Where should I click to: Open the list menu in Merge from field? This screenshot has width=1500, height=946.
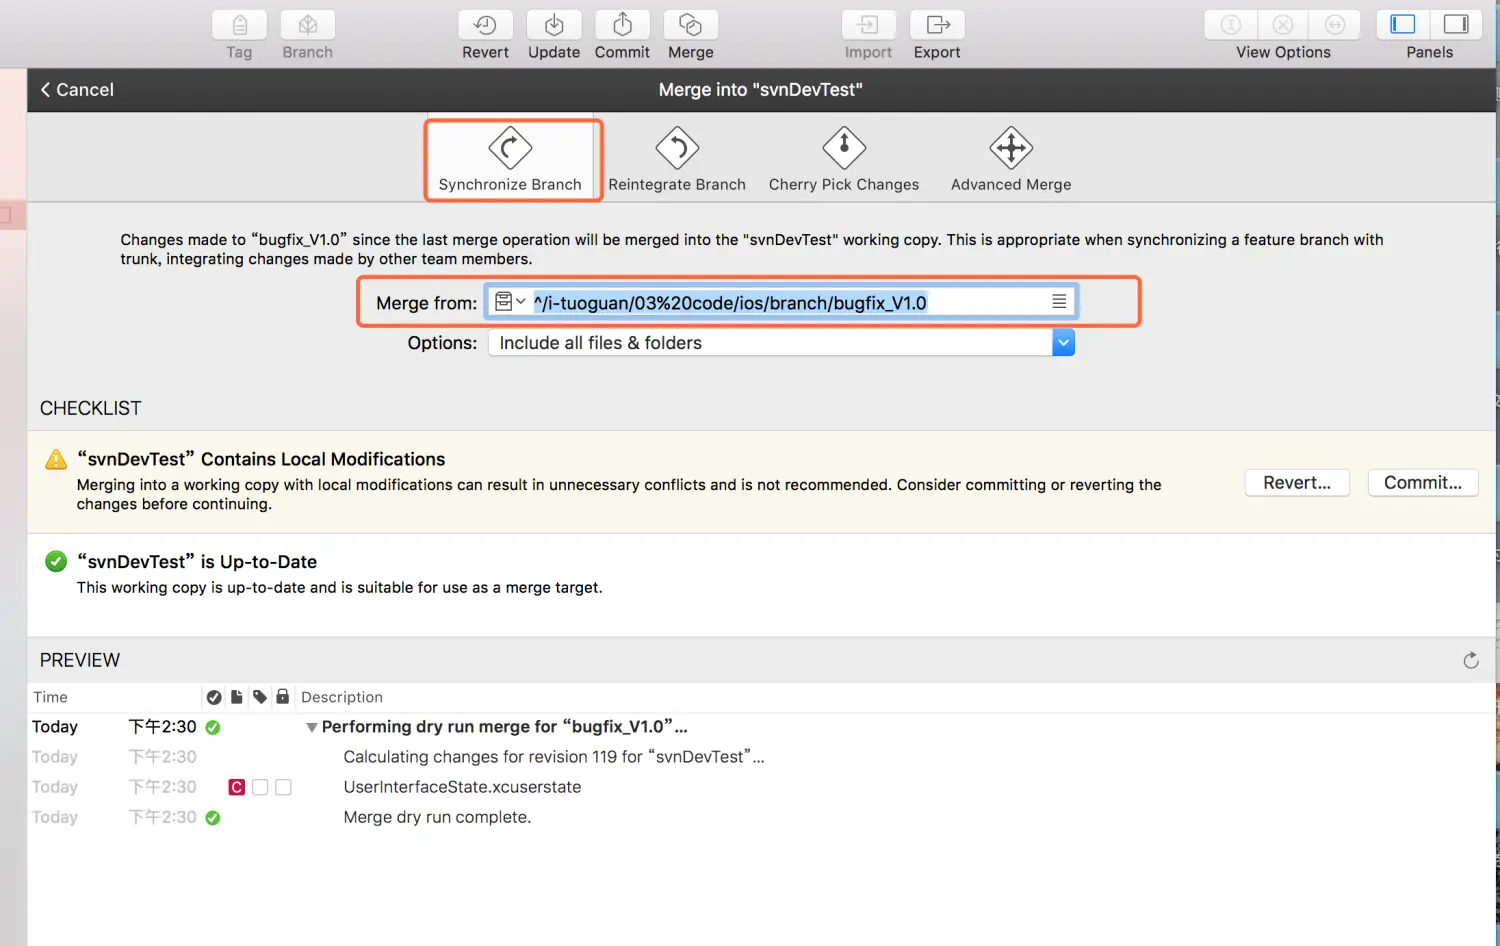tap(1059, 302)
